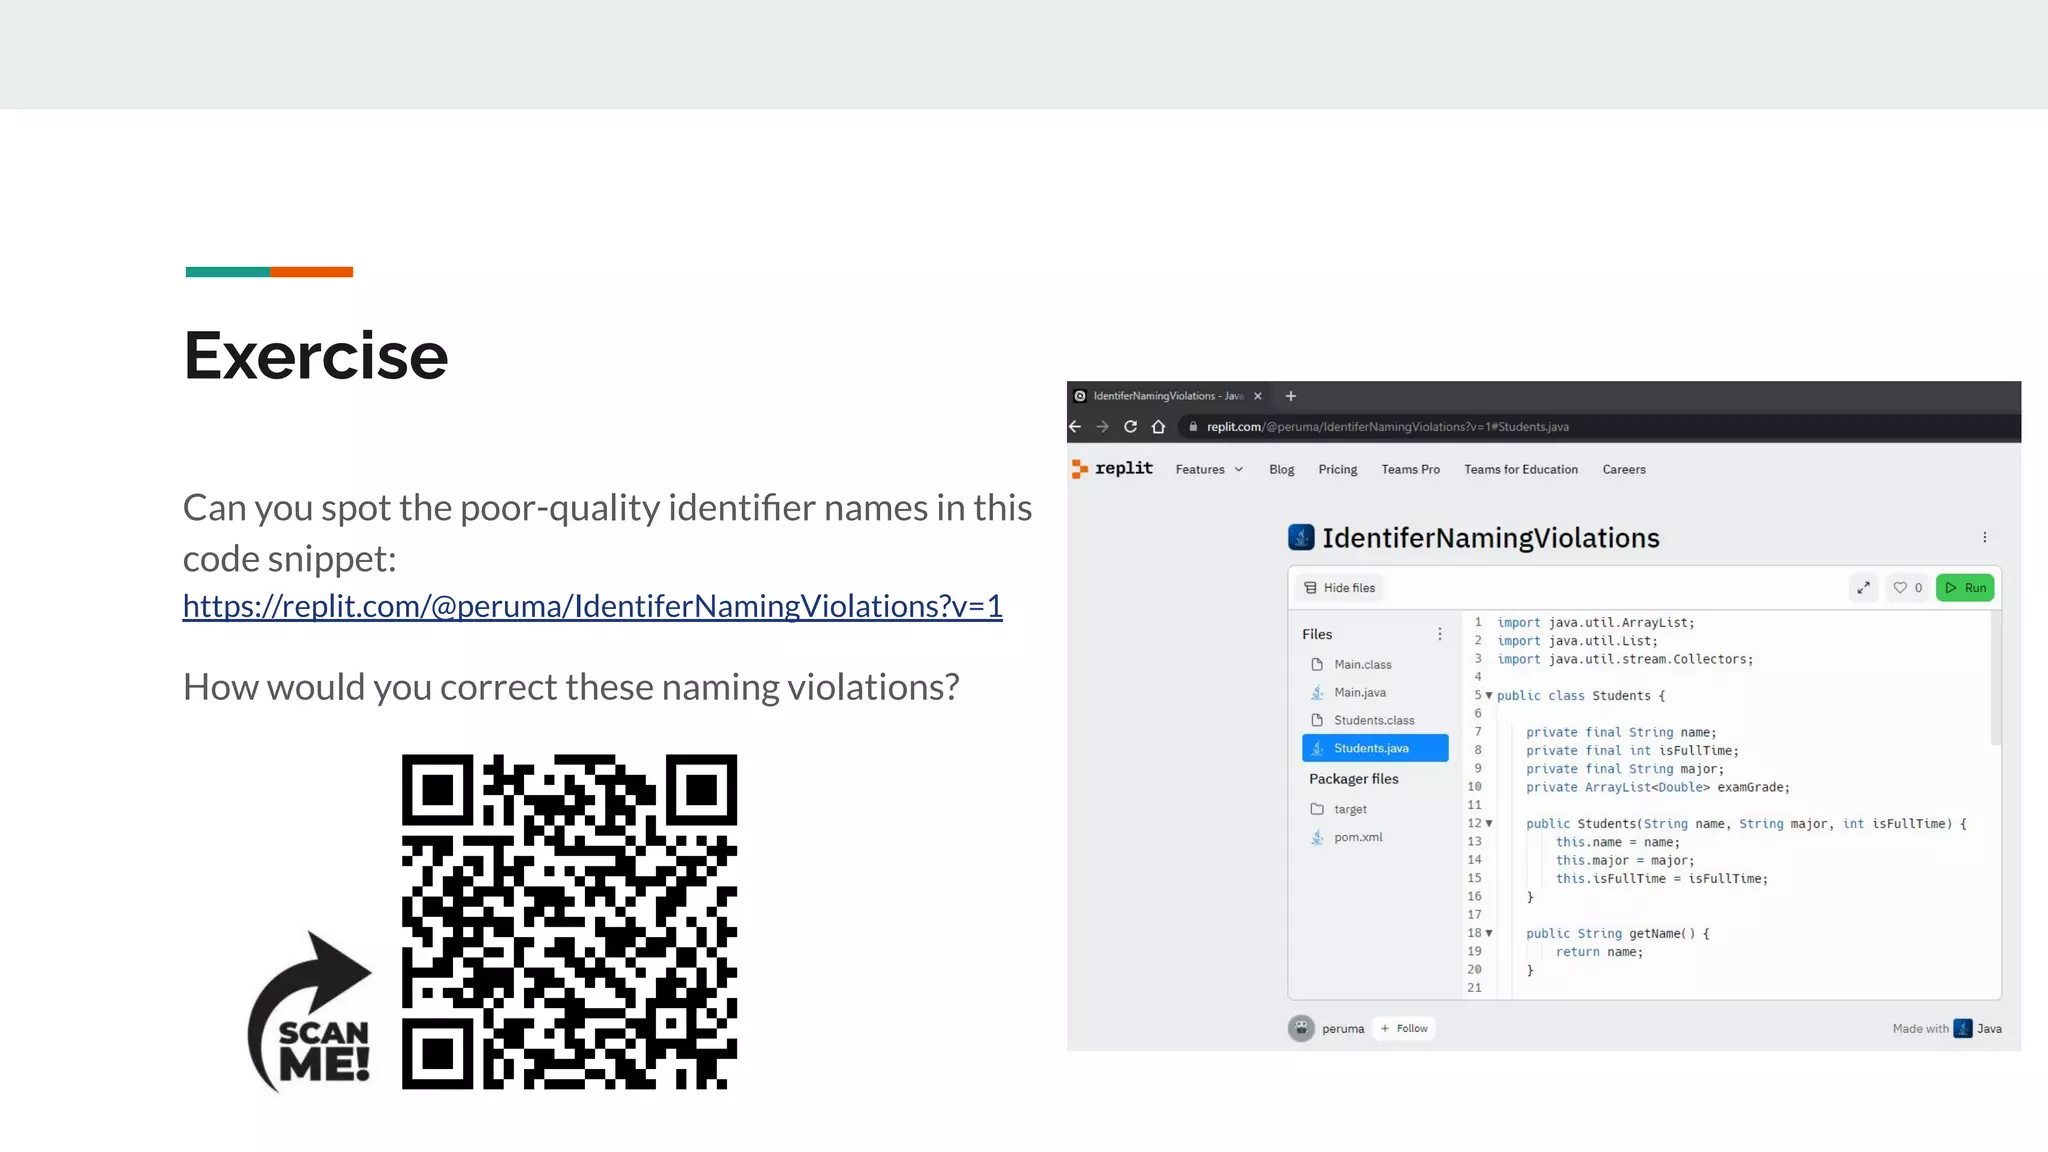The image size is (2048, 1152).
Task: Open the Pricing nav item
Action: 1337,469
